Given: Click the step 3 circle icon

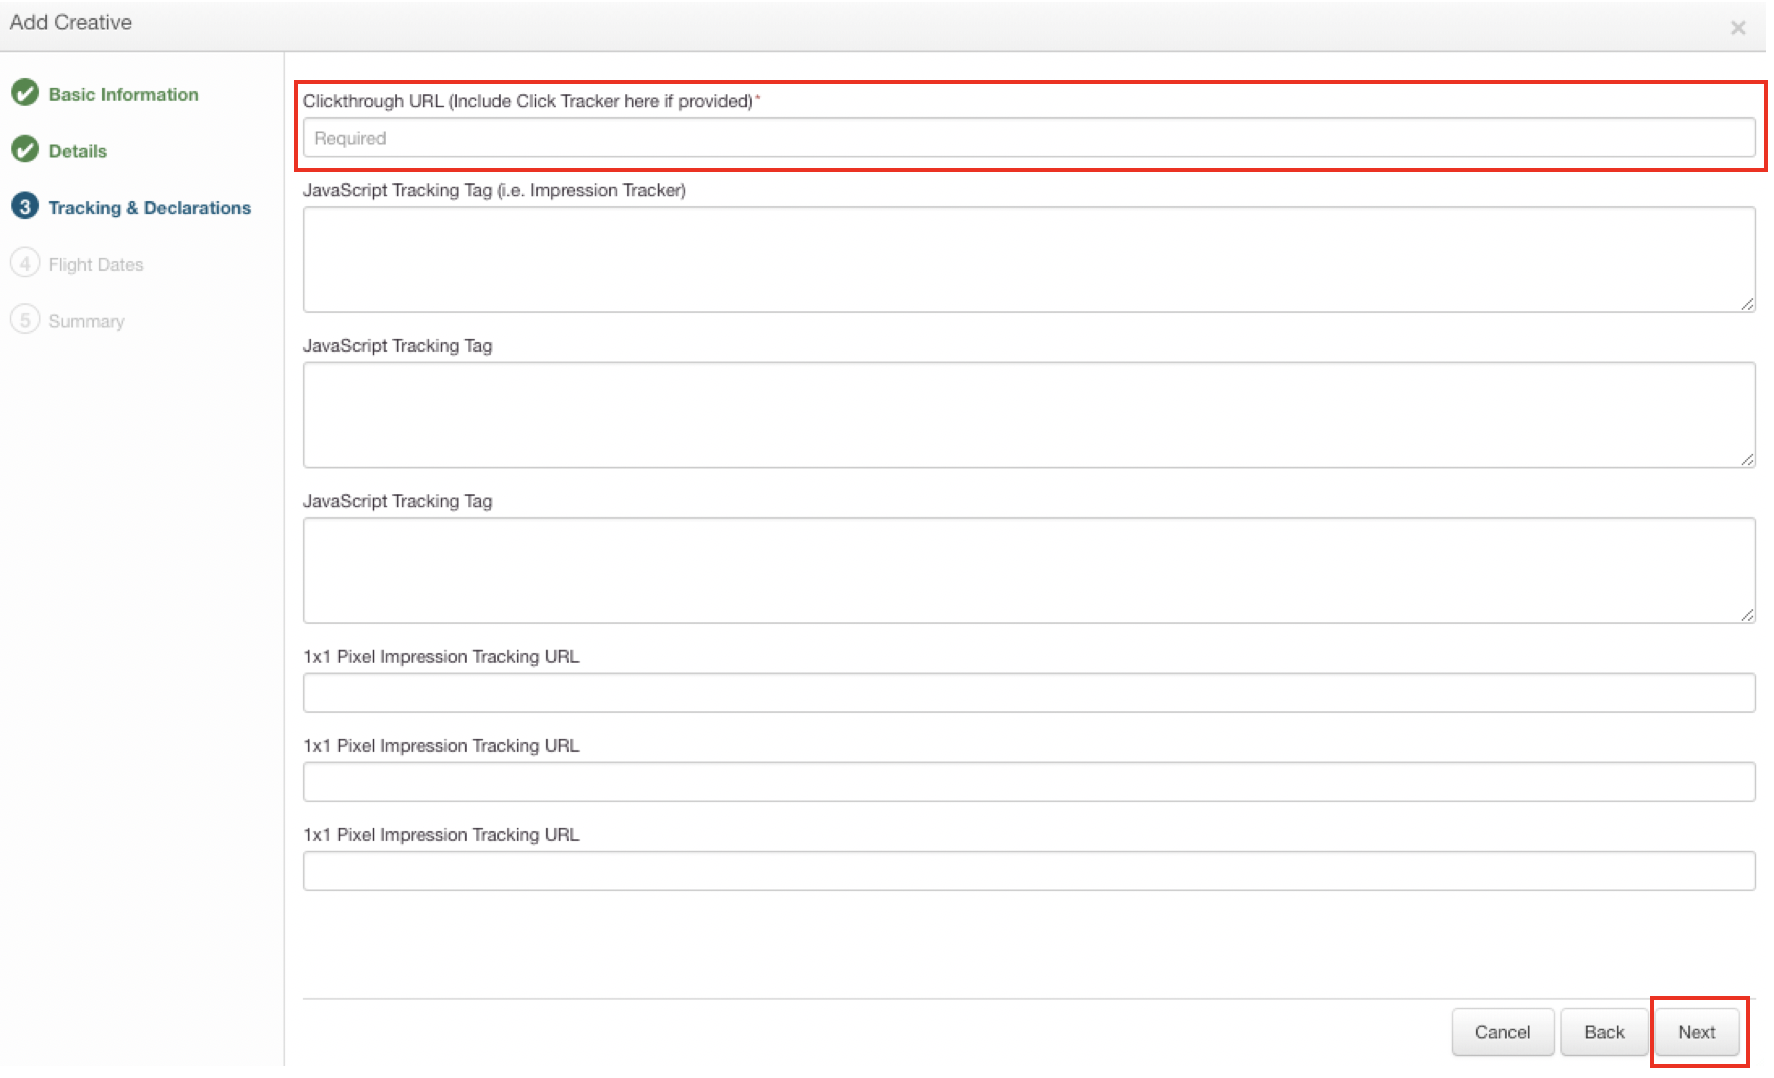Looking at the screenshot, I should [x=25, y=206].
